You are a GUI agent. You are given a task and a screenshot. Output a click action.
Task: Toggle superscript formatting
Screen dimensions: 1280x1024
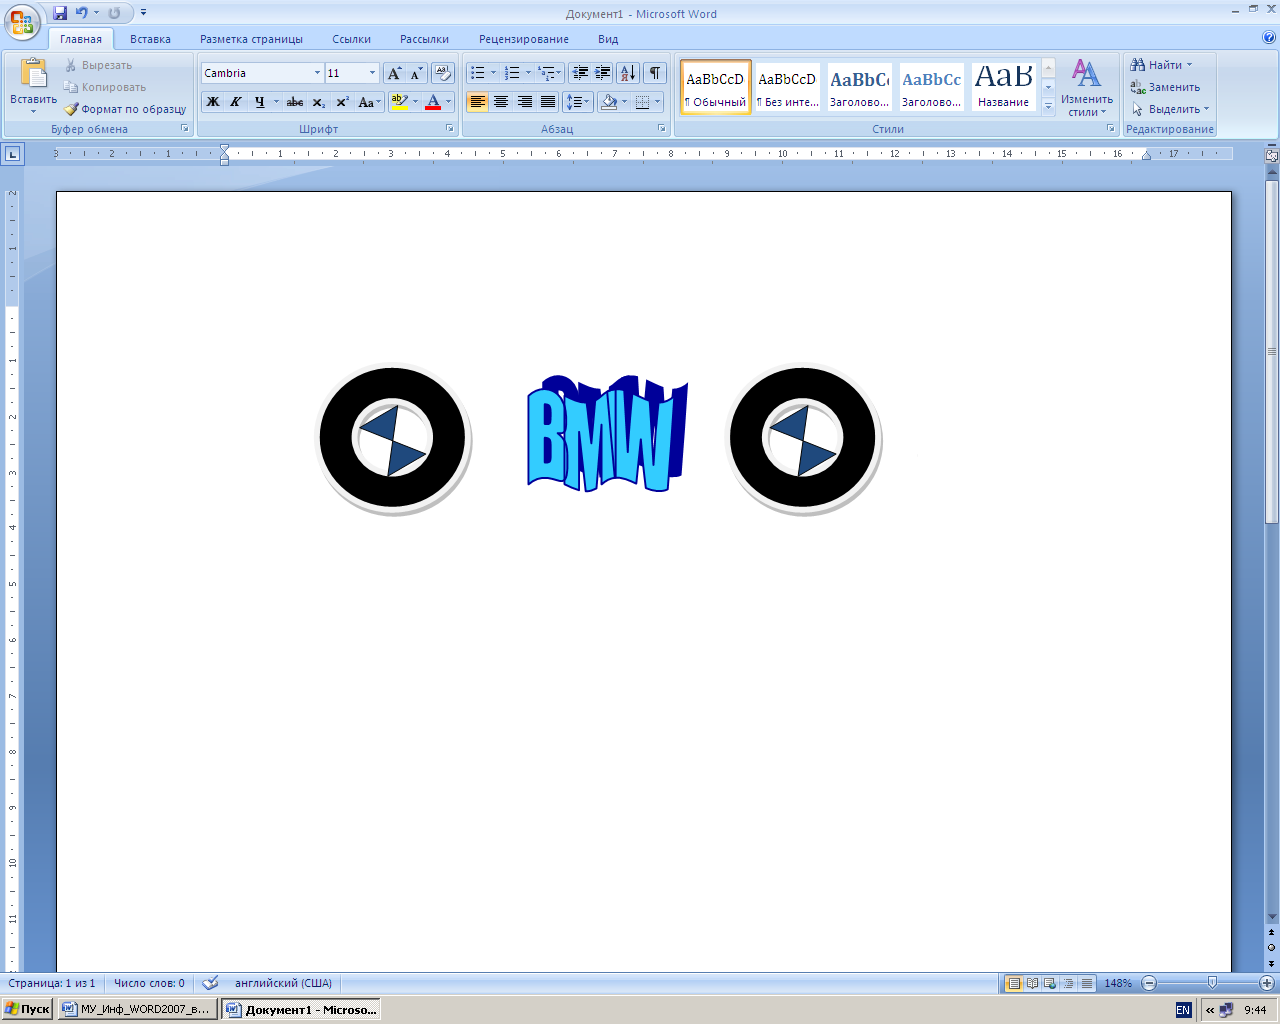[342, 102]
